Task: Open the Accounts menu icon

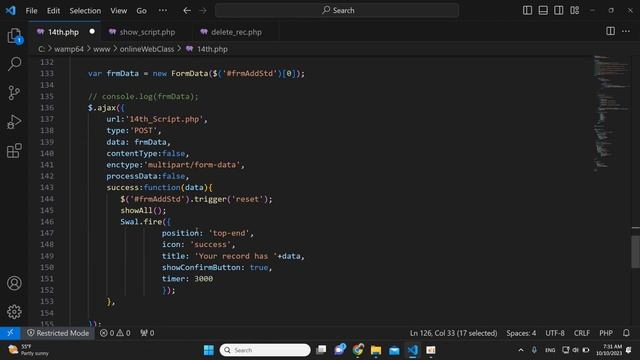Action: [x=14, y=283]
